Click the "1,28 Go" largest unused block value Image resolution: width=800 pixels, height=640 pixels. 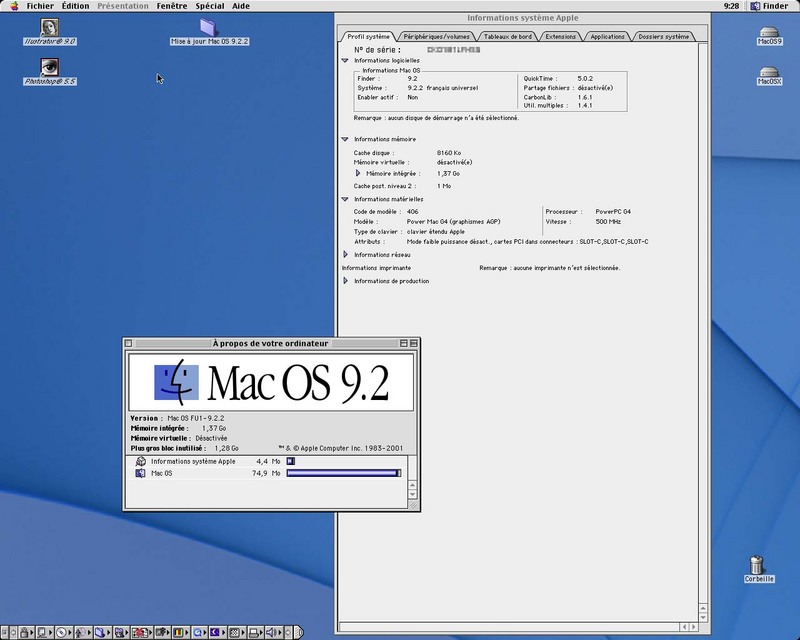pos(227,448)
